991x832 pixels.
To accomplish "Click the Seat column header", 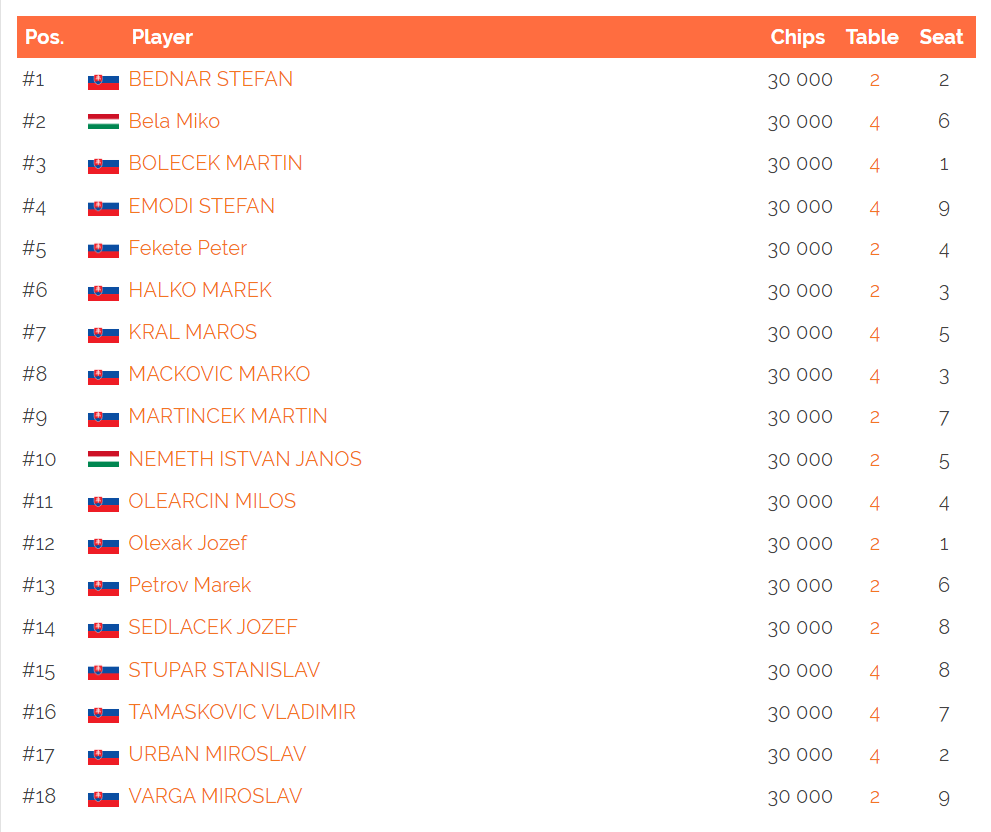I will pos(941,37).
